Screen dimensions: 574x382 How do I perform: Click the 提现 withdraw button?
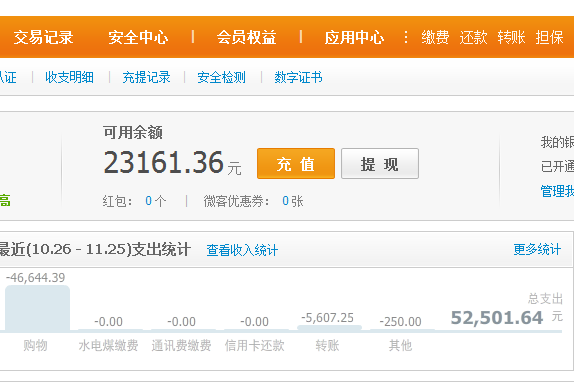coord(380,164)
